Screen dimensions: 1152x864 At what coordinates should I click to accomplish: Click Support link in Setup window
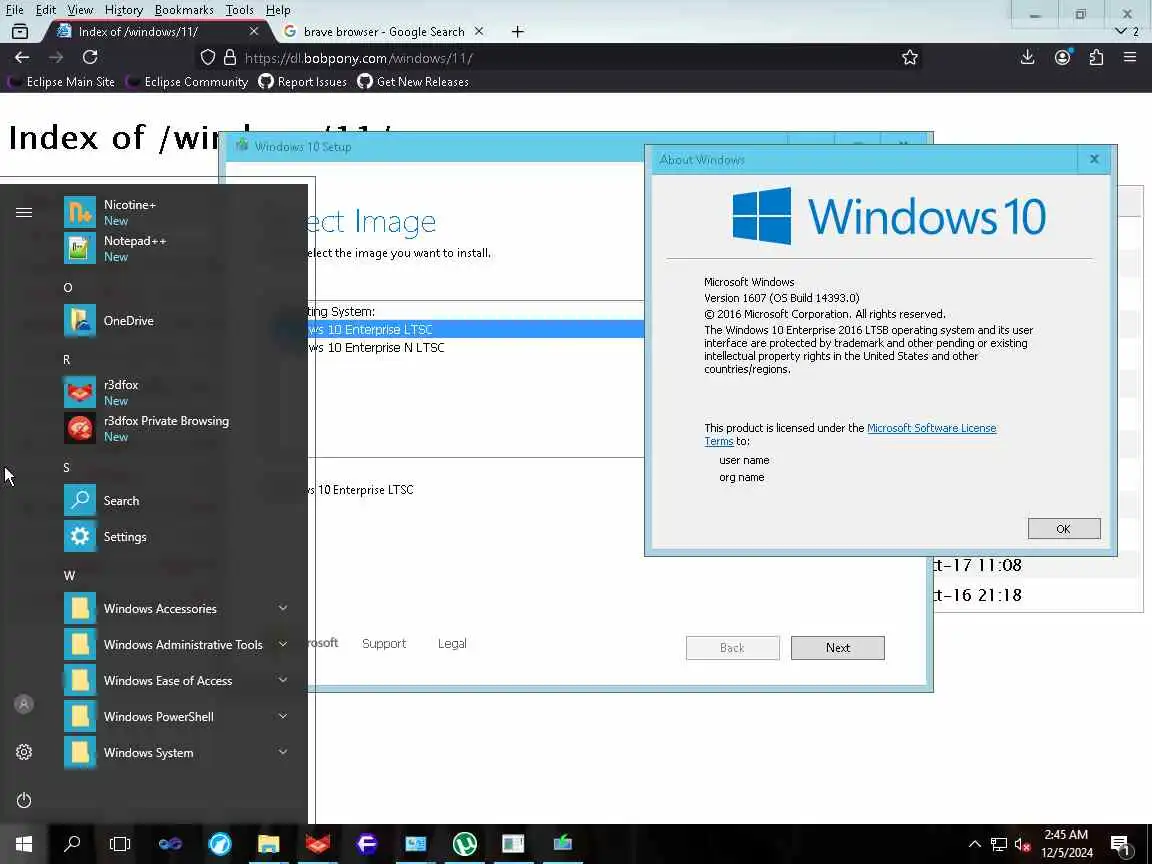tap(384, 643)
